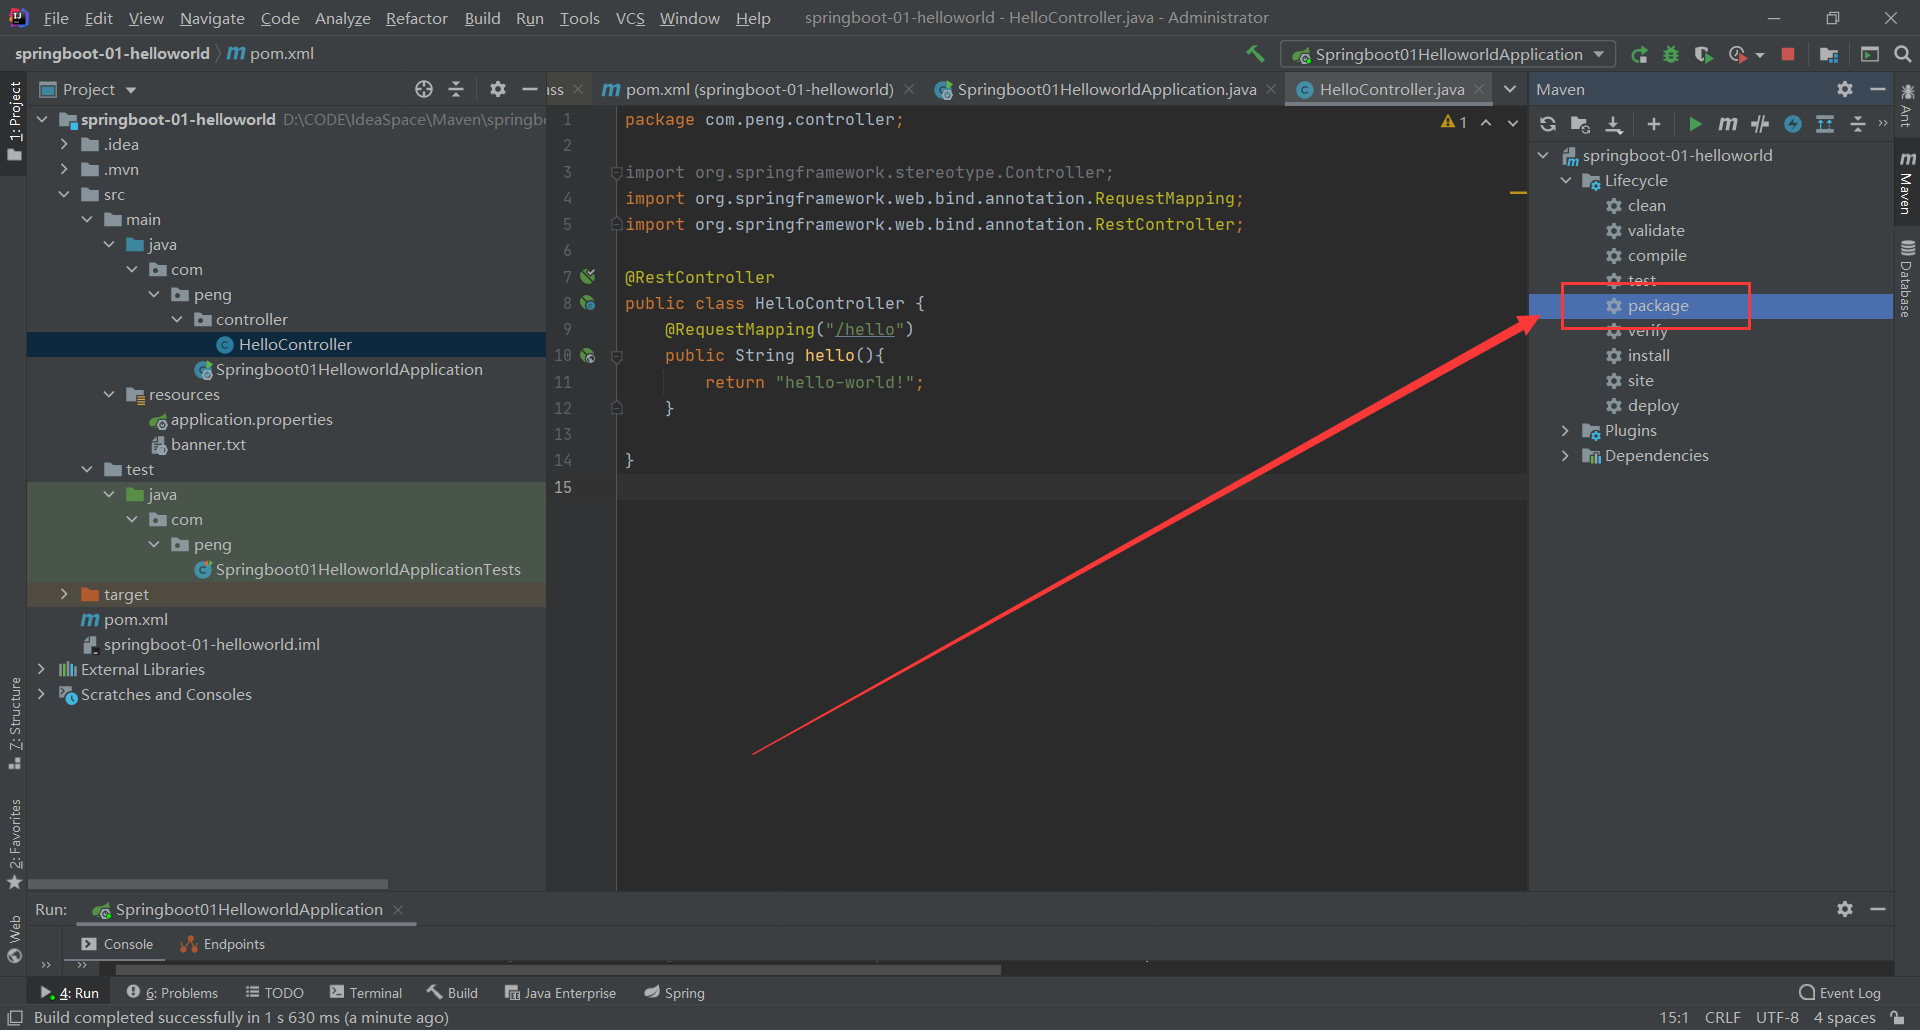Select the install lifecycle goal
The height and width of the screenshot is (1030, 1920).
[1648, 355]
